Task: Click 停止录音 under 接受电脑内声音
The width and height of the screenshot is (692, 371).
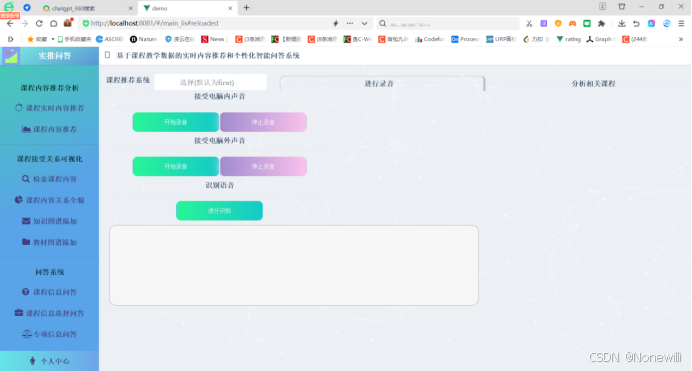Action: coord(263,122)
